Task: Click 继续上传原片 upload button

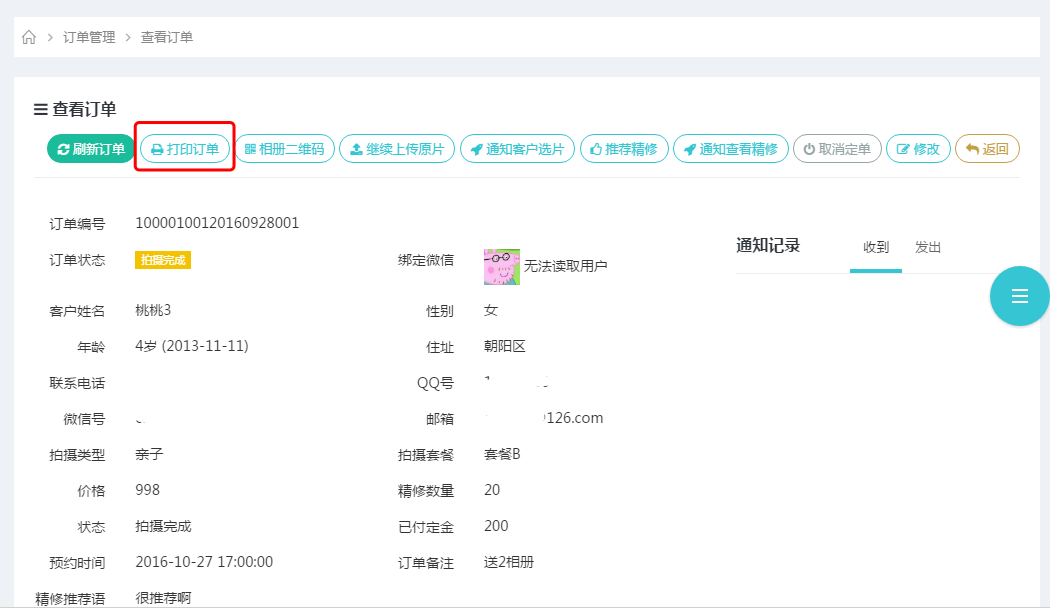Action: [397, 149]
